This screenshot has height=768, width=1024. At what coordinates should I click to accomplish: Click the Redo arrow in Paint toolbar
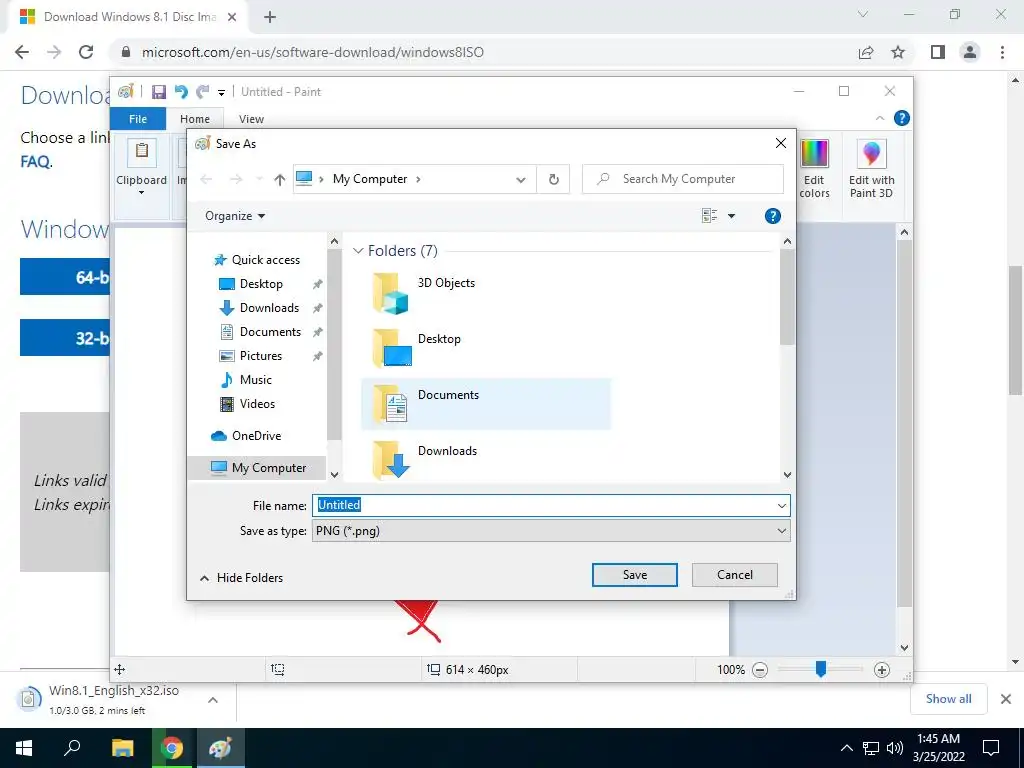click(x=203, y=92)
